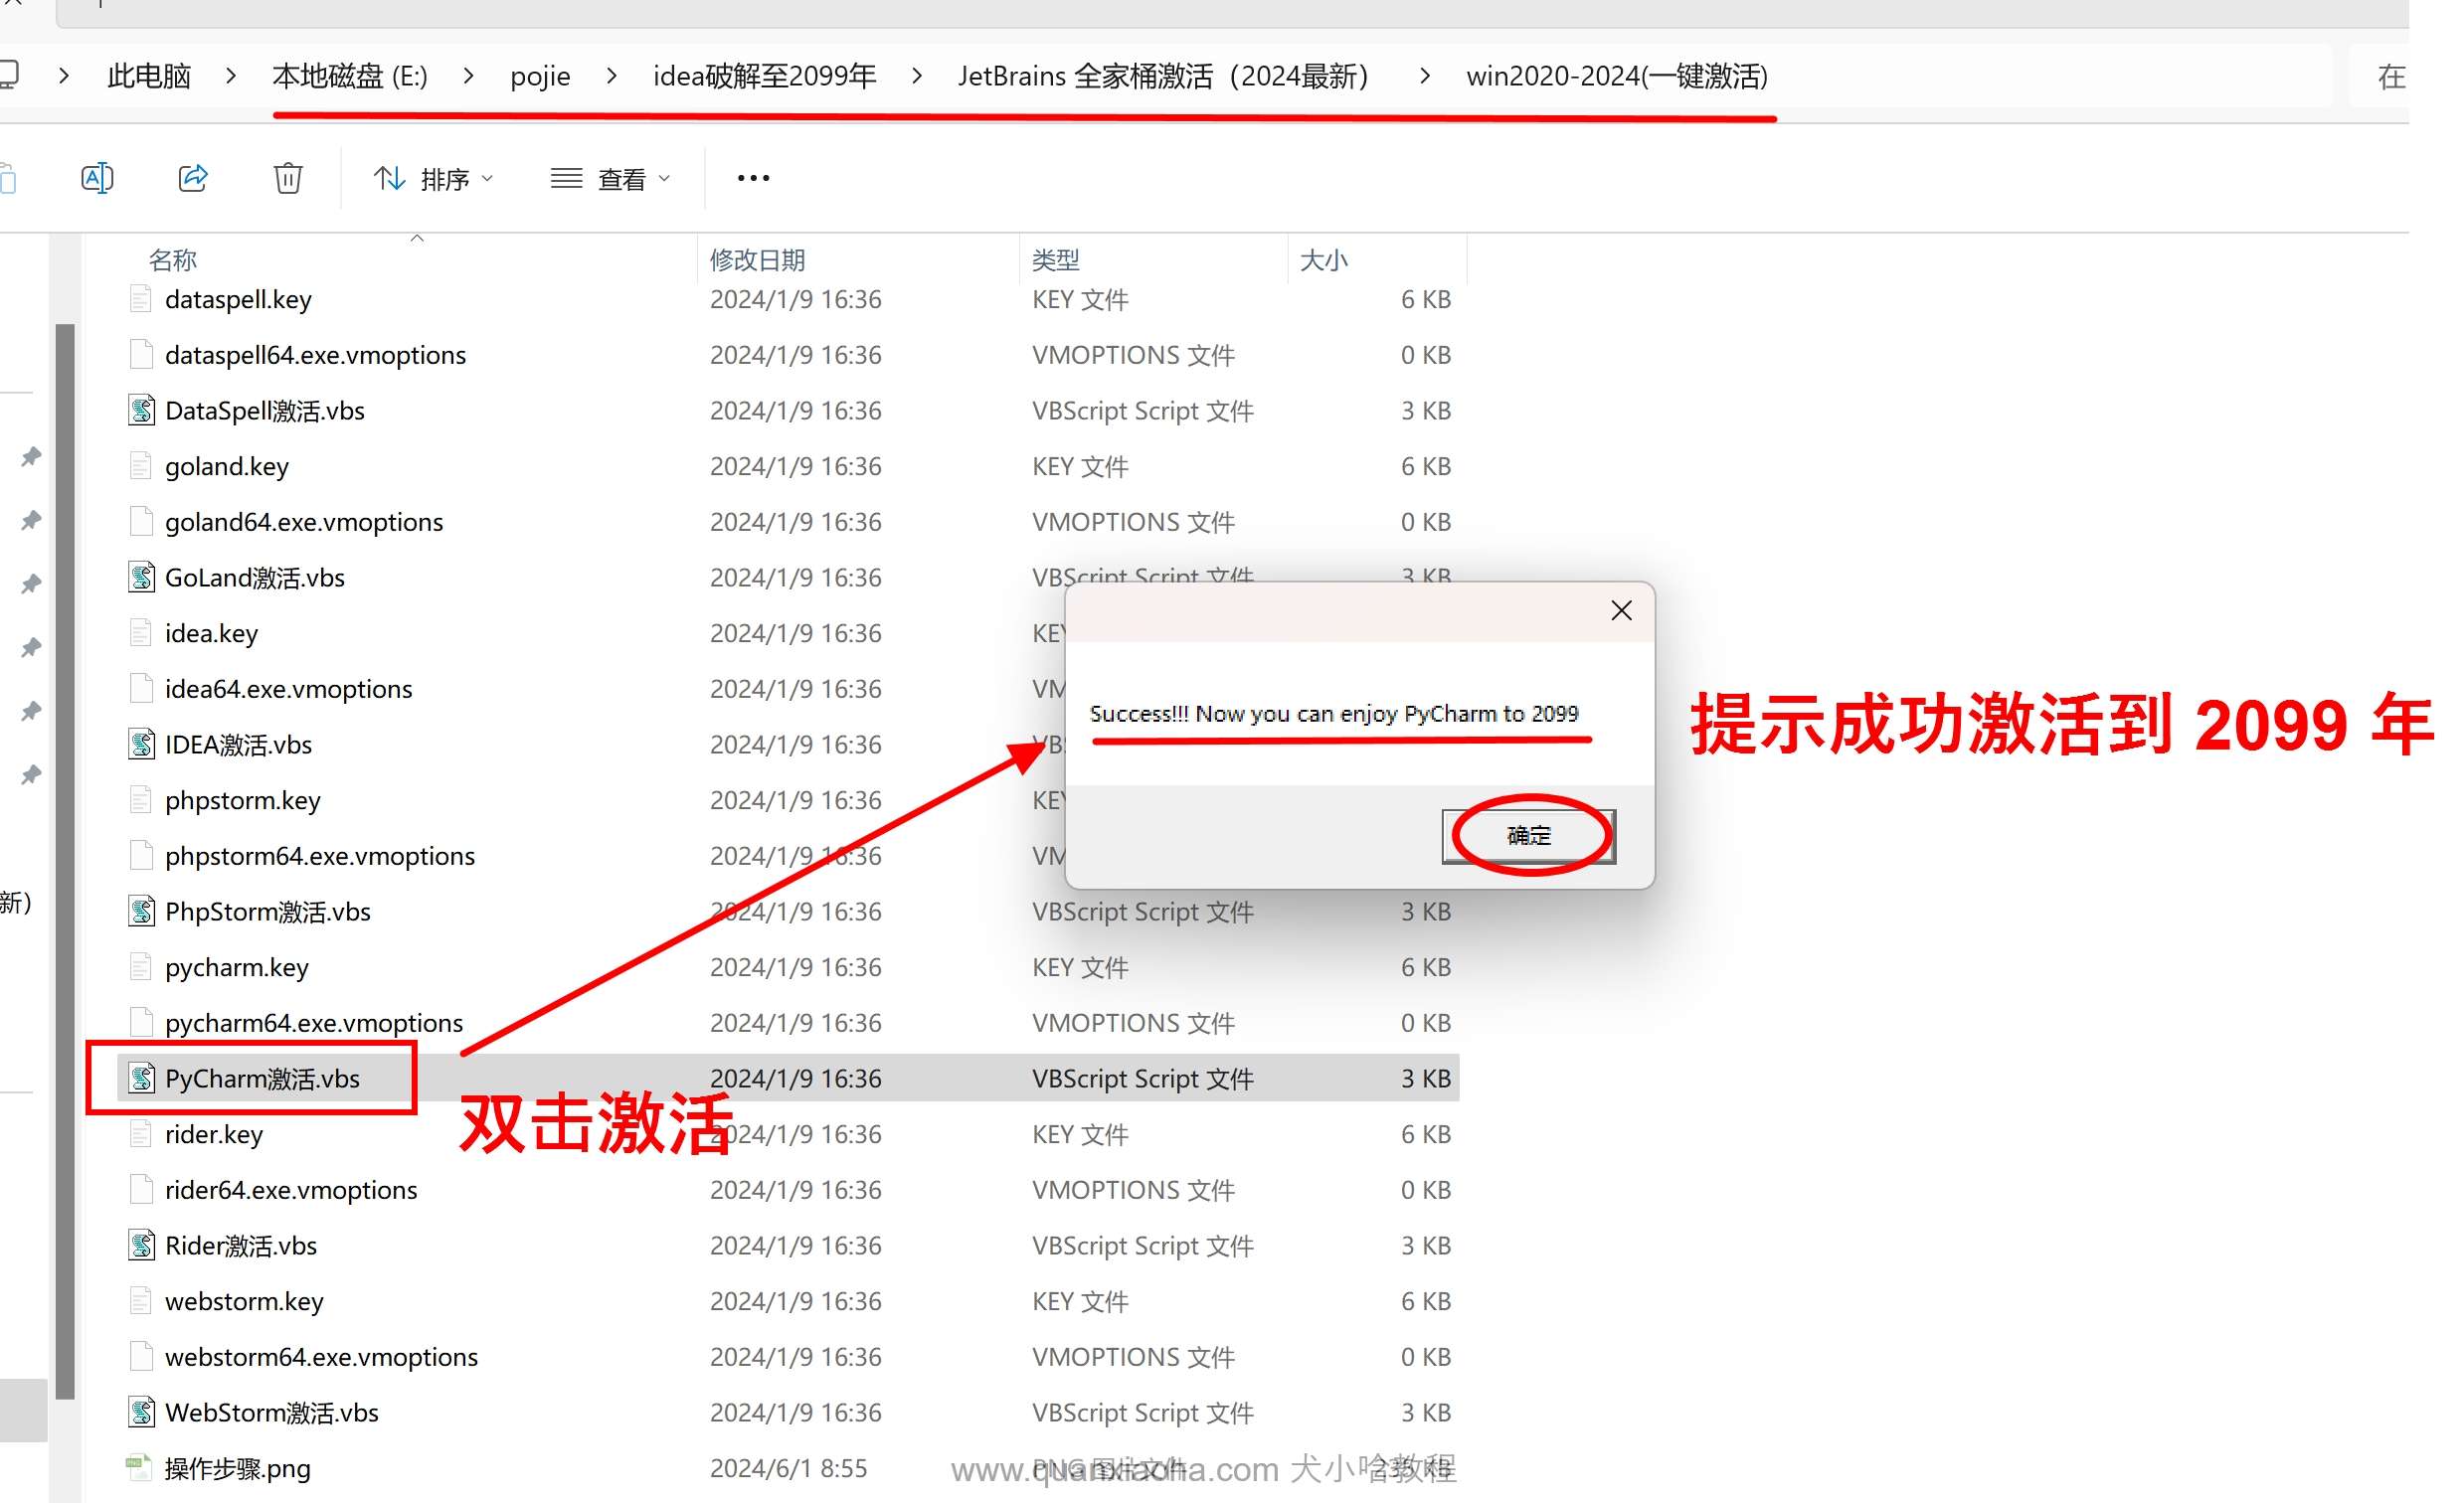Click the 本地磁盘 (E:) breadcrumb
Viewport: 2464px width, 1503px height.
click(350, 76)
